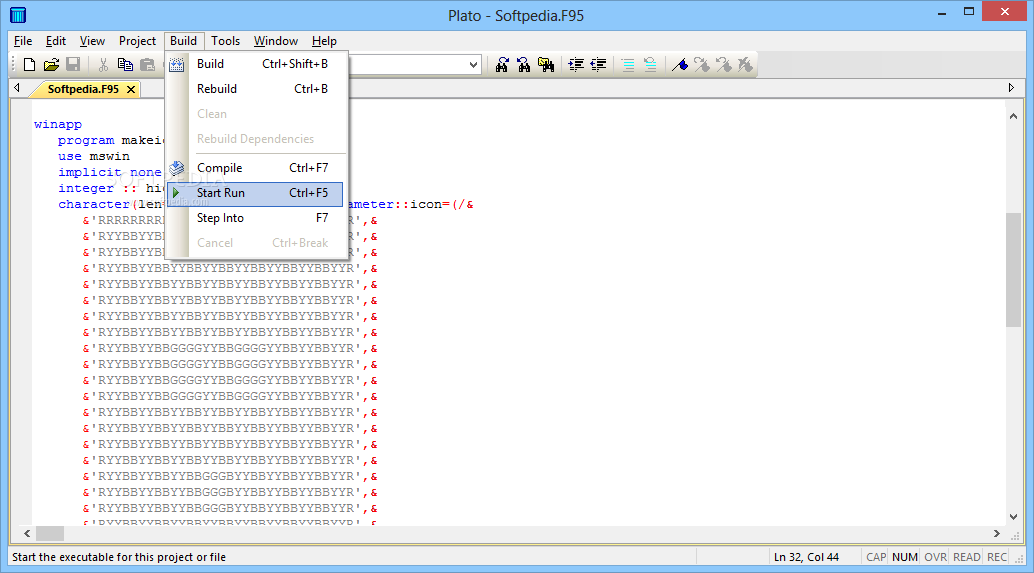Click the comment lines toolbar icon
The image size is (1034, 573).
[x=628, y=65]
